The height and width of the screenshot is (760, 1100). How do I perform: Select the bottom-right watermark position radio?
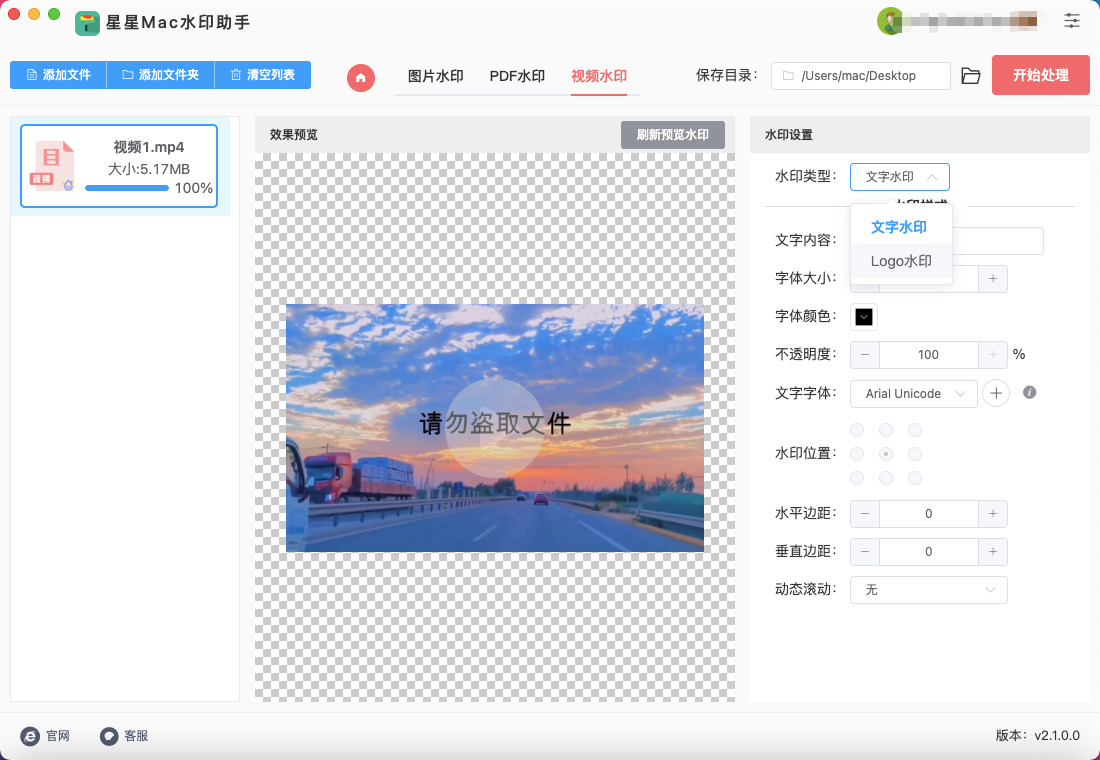[914, 478]
